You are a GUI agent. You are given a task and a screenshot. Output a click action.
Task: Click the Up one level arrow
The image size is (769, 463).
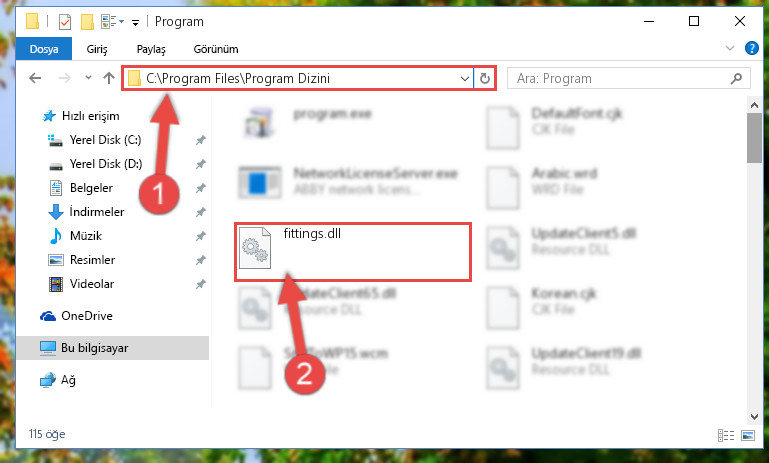coord(109,78)
